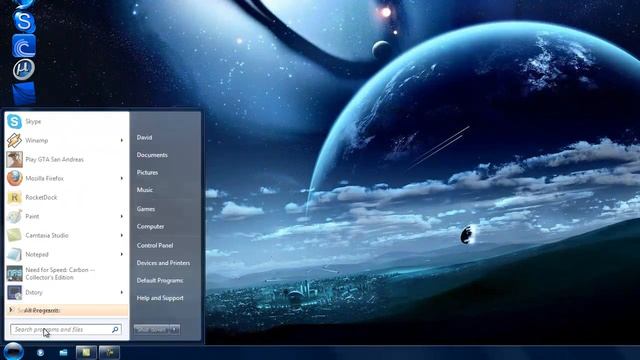The width and height of the screenshot is (640, 360).
Task: Open the Explorer folder taskbar icon
Action: pyautogui.click(x=63, y=352)
